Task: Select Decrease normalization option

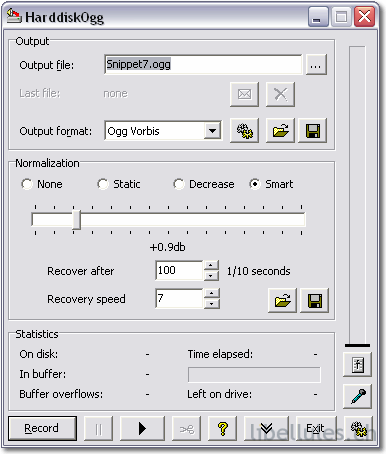Action: (x=204, y=184)
